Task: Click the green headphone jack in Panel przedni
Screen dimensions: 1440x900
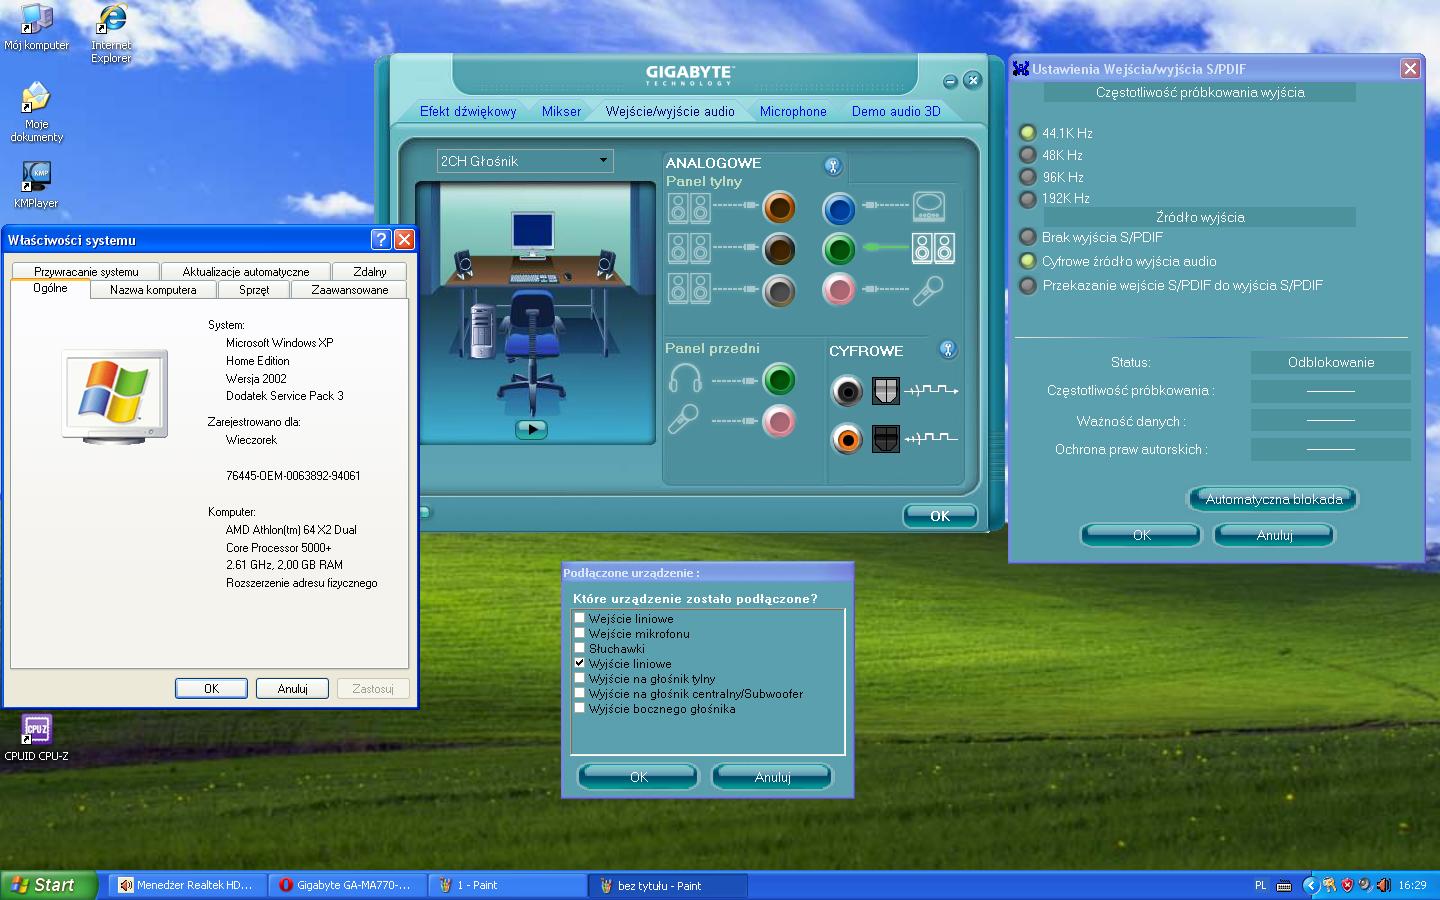Action: [x=779, y=379]
